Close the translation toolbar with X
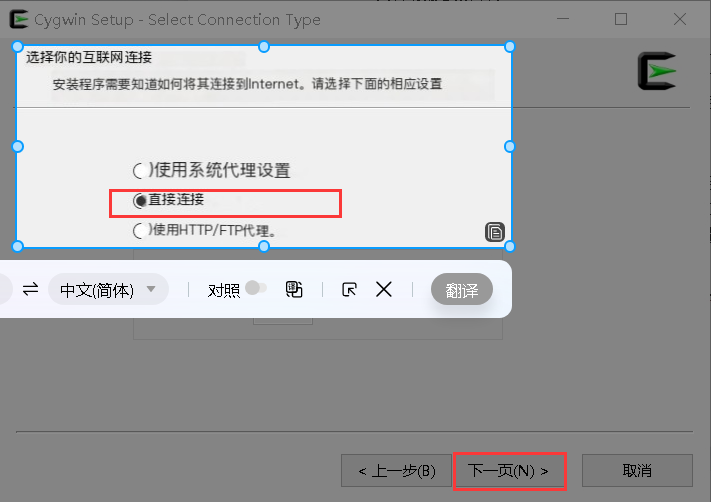This screenshot has width=711, height=502. coord(384,289)
